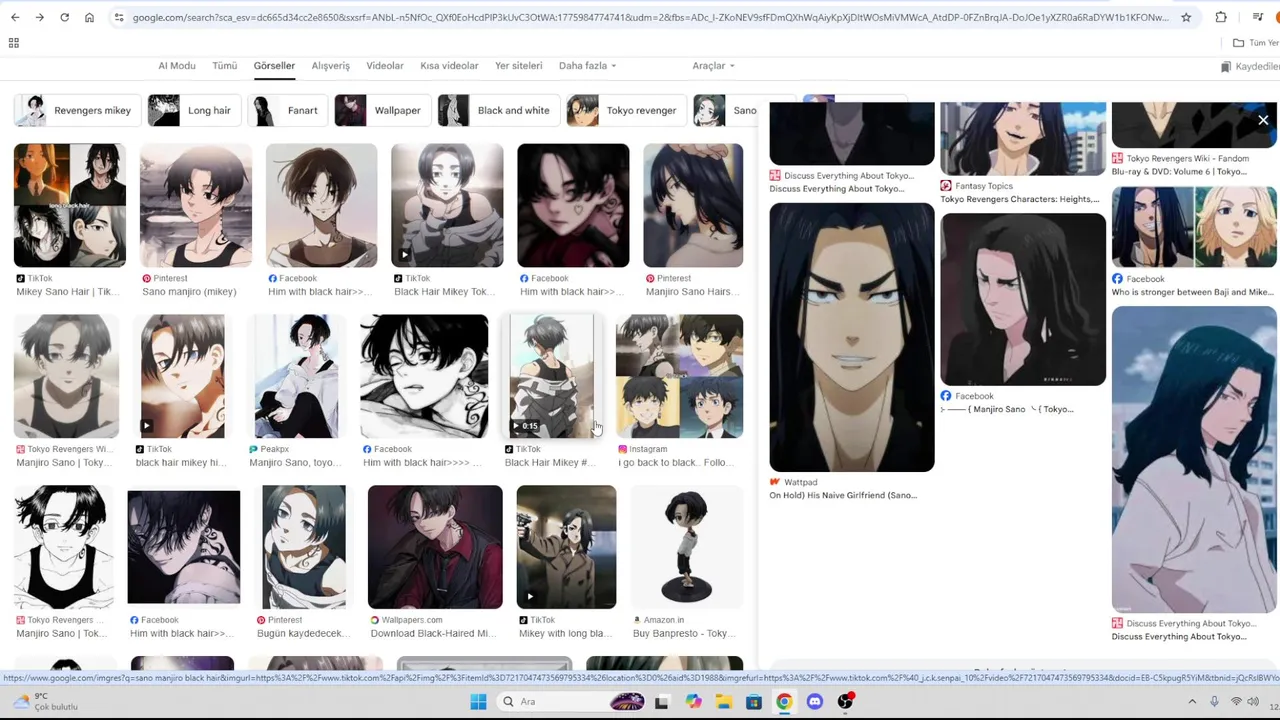
Task: Expand the Daha fazla dropdown
Action: pos(587,65)
